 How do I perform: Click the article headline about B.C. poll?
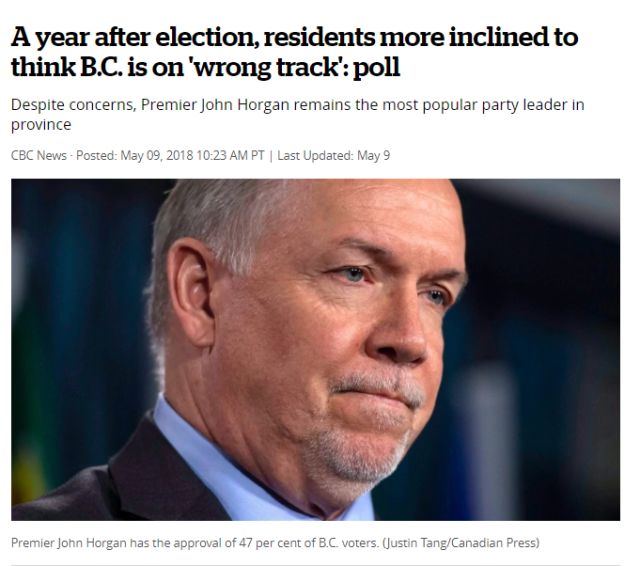[294, 52]
